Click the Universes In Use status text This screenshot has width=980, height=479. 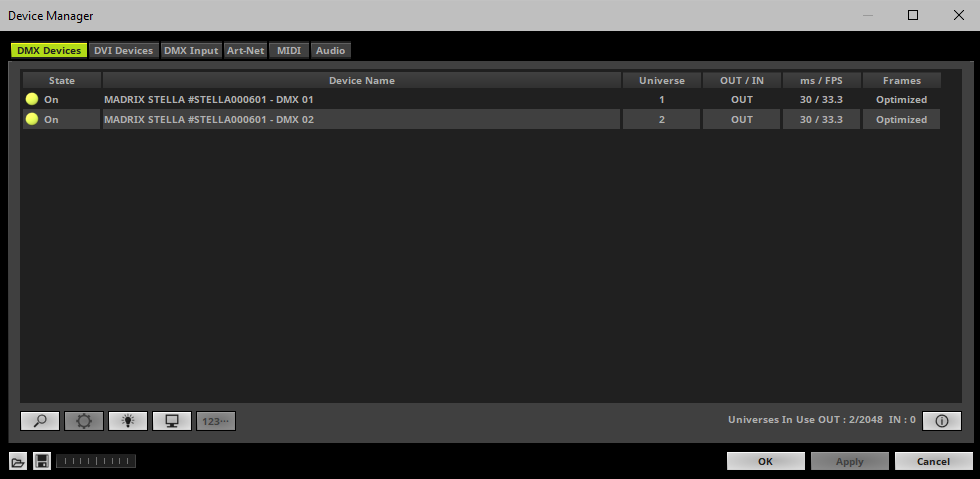click(822, 420)
